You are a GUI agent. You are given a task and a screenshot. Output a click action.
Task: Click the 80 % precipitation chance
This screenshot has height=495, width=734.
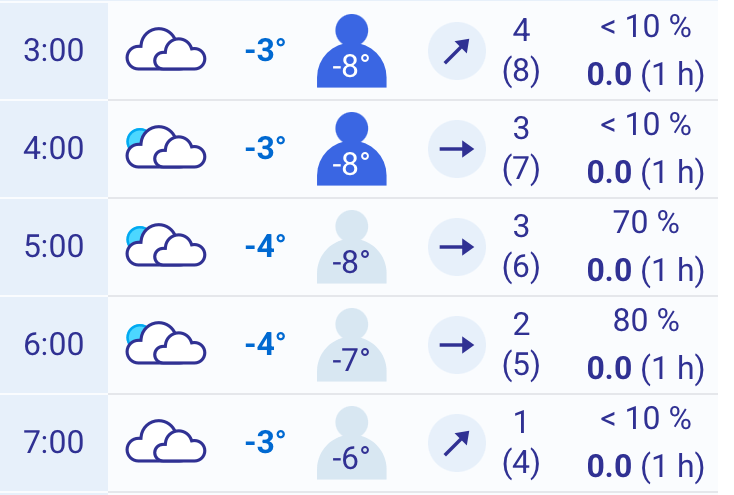(645, 322)
